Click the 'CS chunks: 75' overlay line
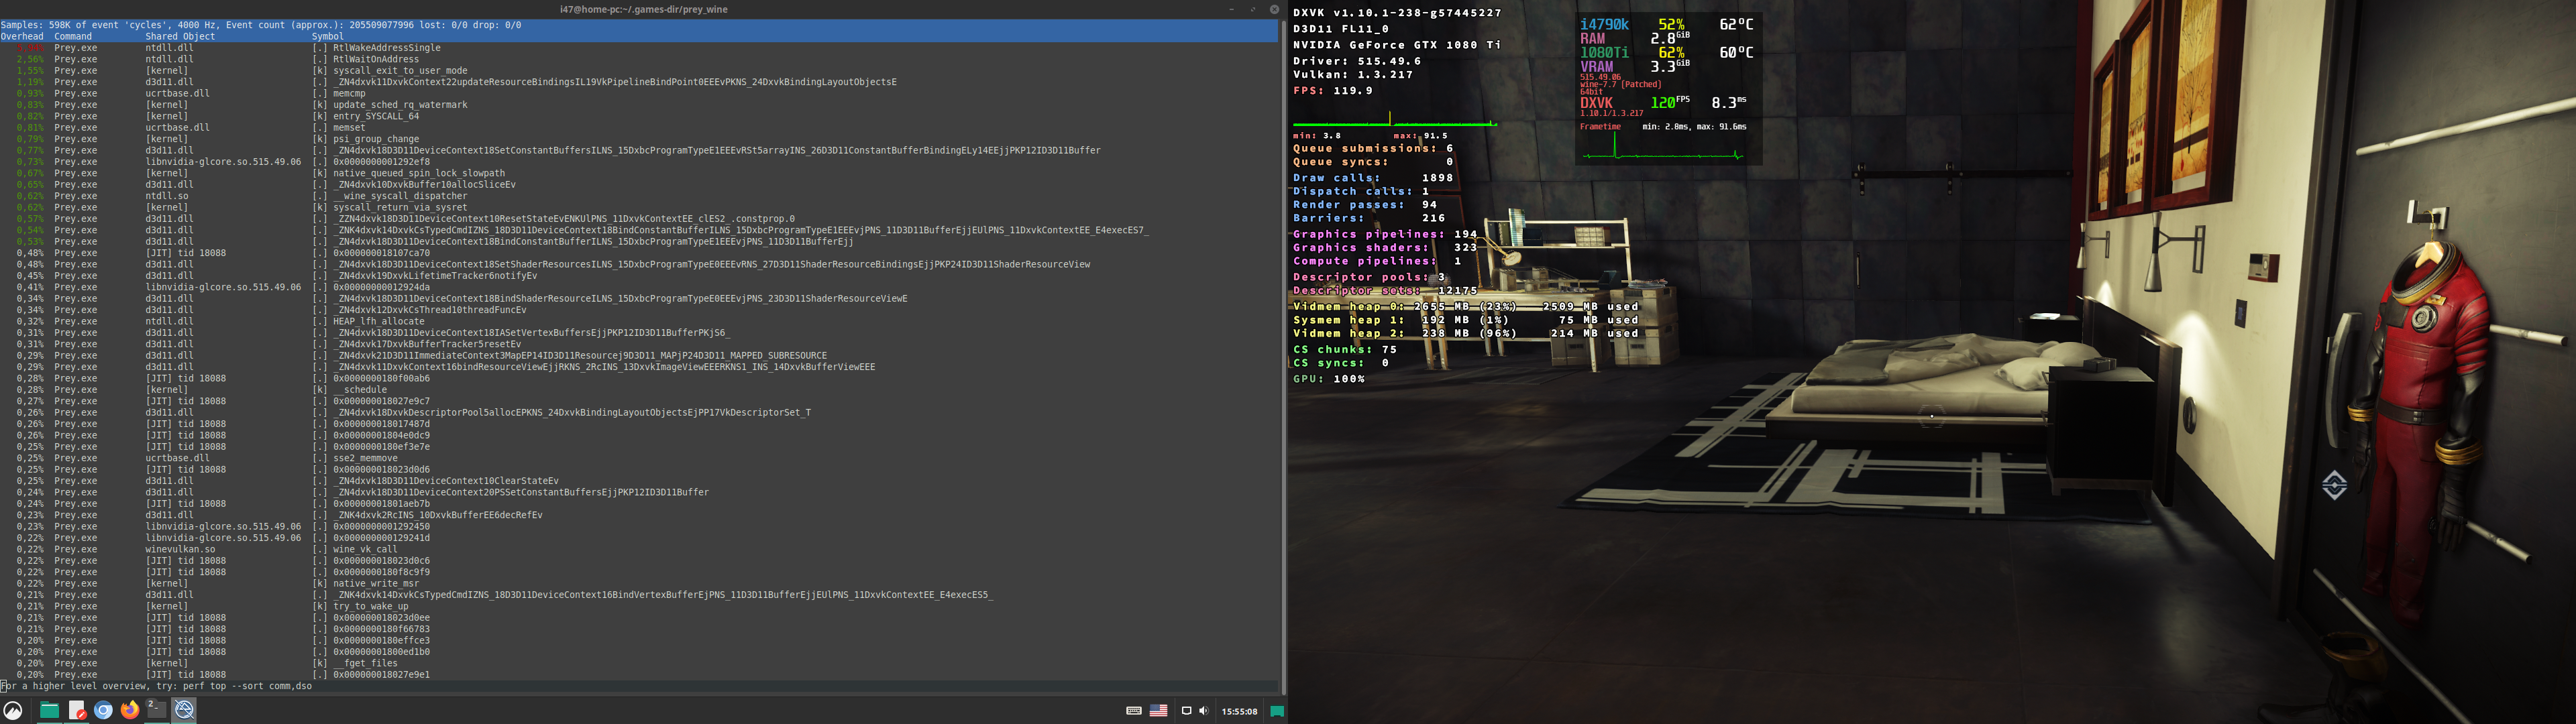The height and width of the screenshot is (724, 2576). point(1345,350)
